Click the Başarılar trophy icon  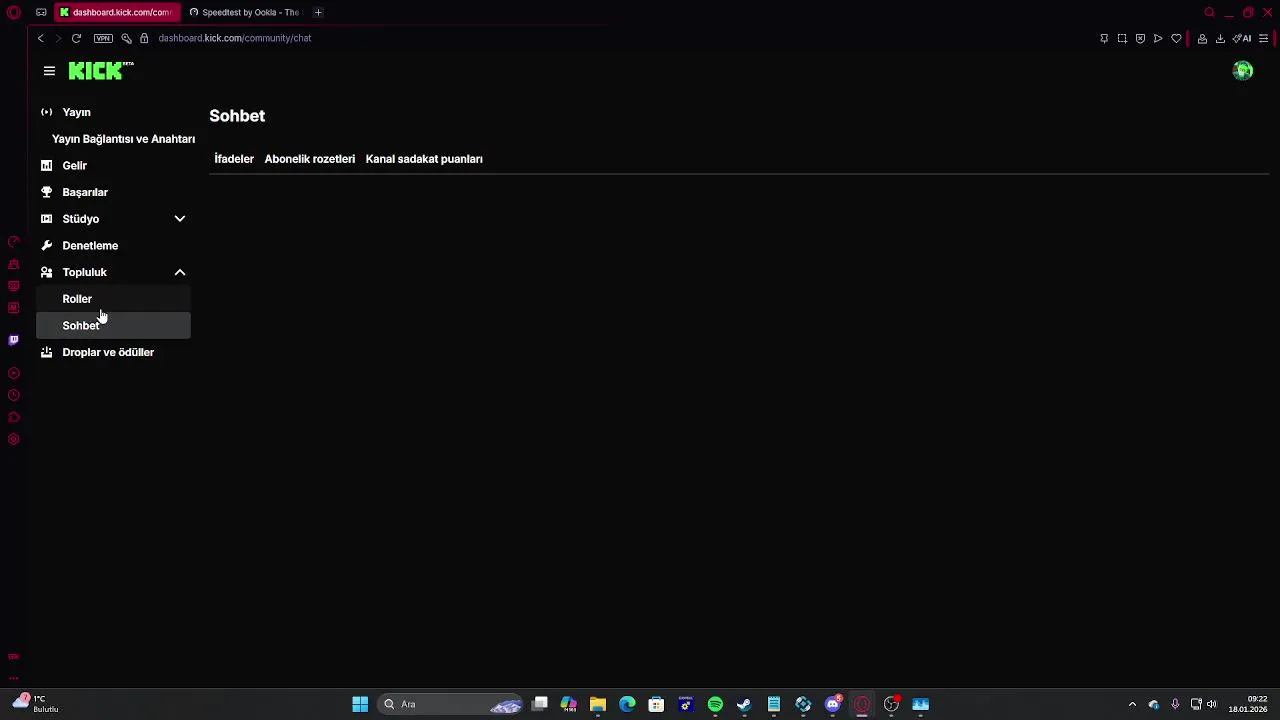[x=46, y=192]
